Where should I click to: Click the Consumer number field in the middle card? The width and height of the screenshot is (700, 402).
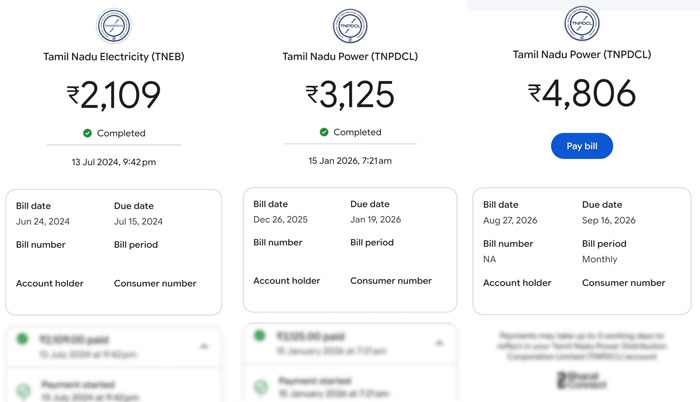[391, 281]
